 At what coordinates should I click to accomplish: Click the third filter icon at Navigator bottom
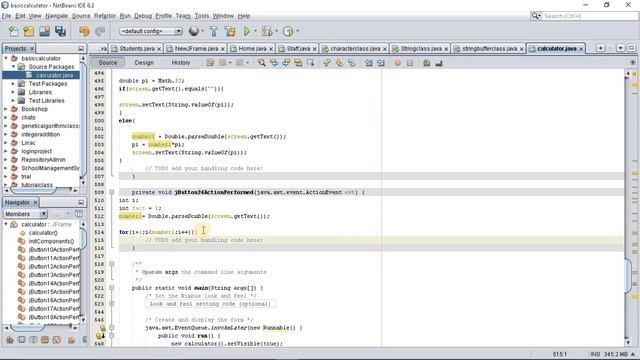tap(33, 340)
